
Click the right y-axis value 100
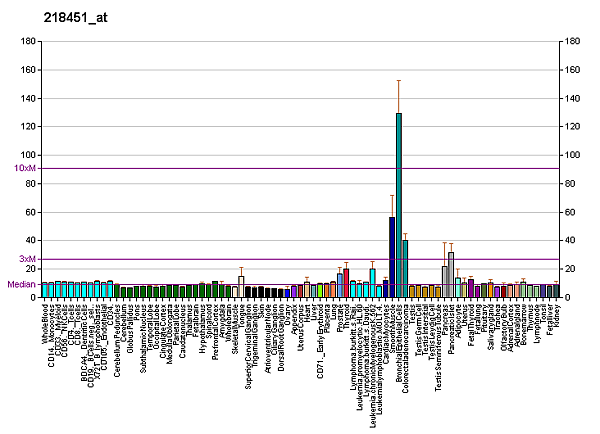point(572,155)
